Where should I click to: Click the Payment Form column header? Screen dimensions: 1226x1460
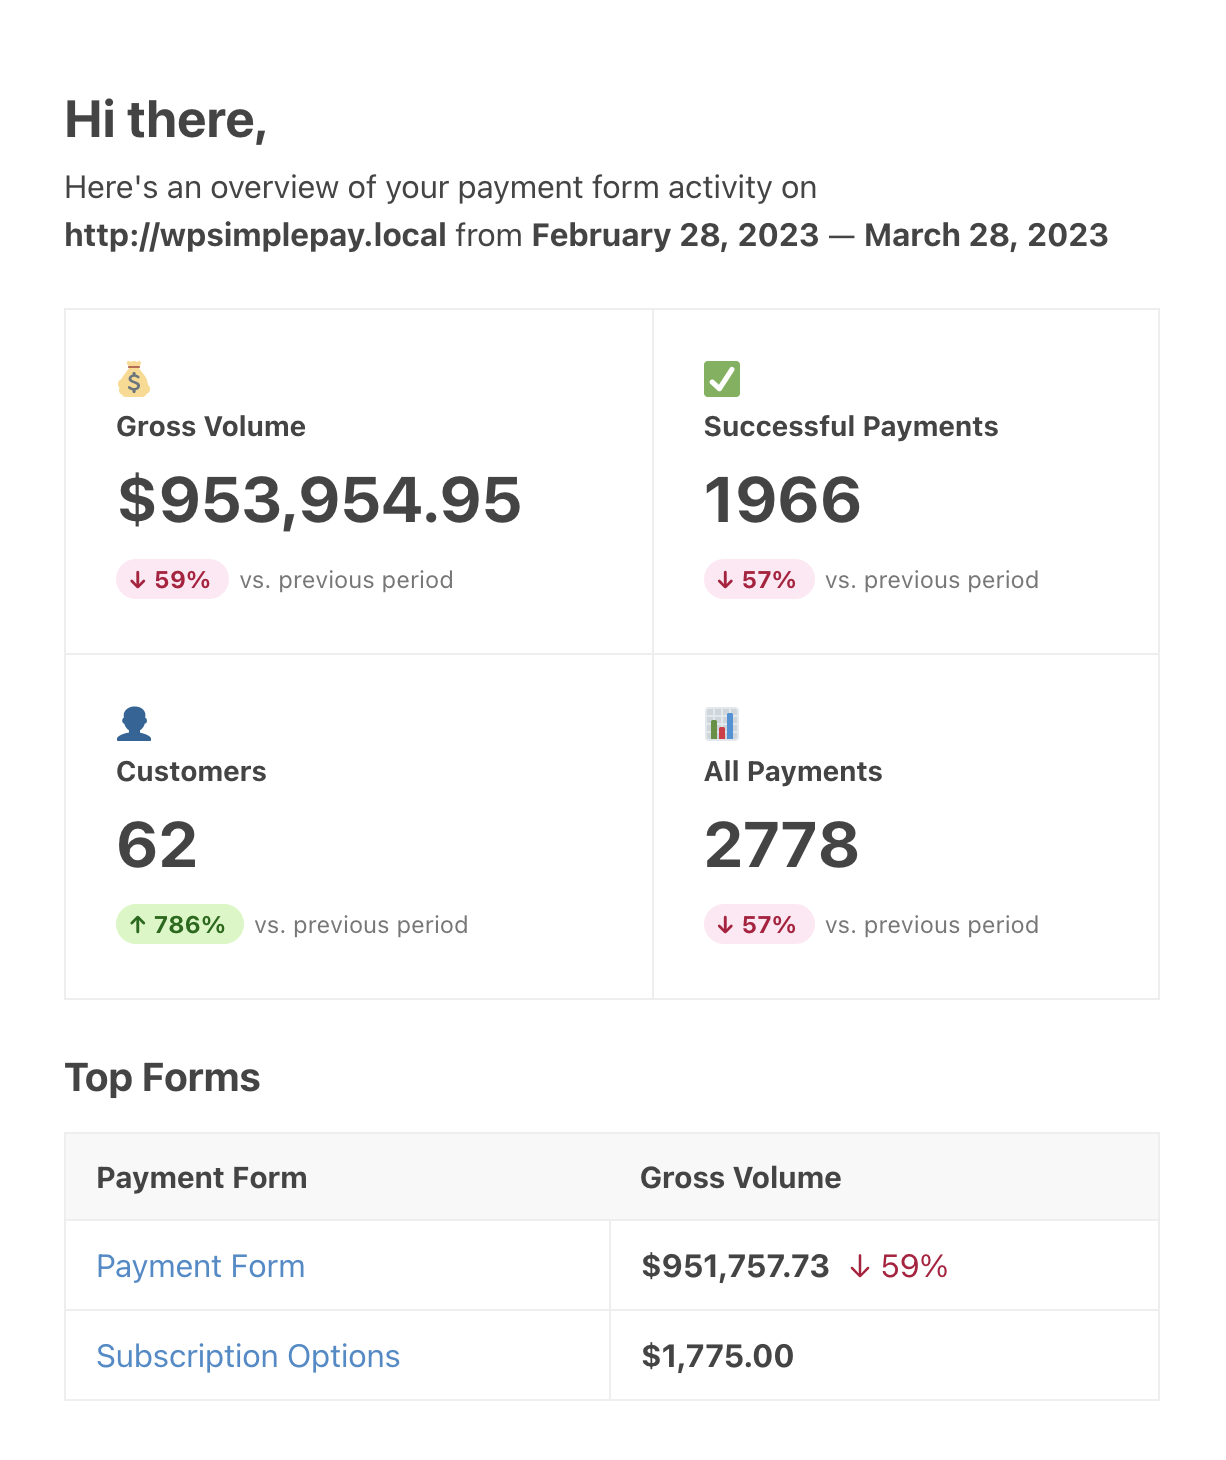(201, 1178)
